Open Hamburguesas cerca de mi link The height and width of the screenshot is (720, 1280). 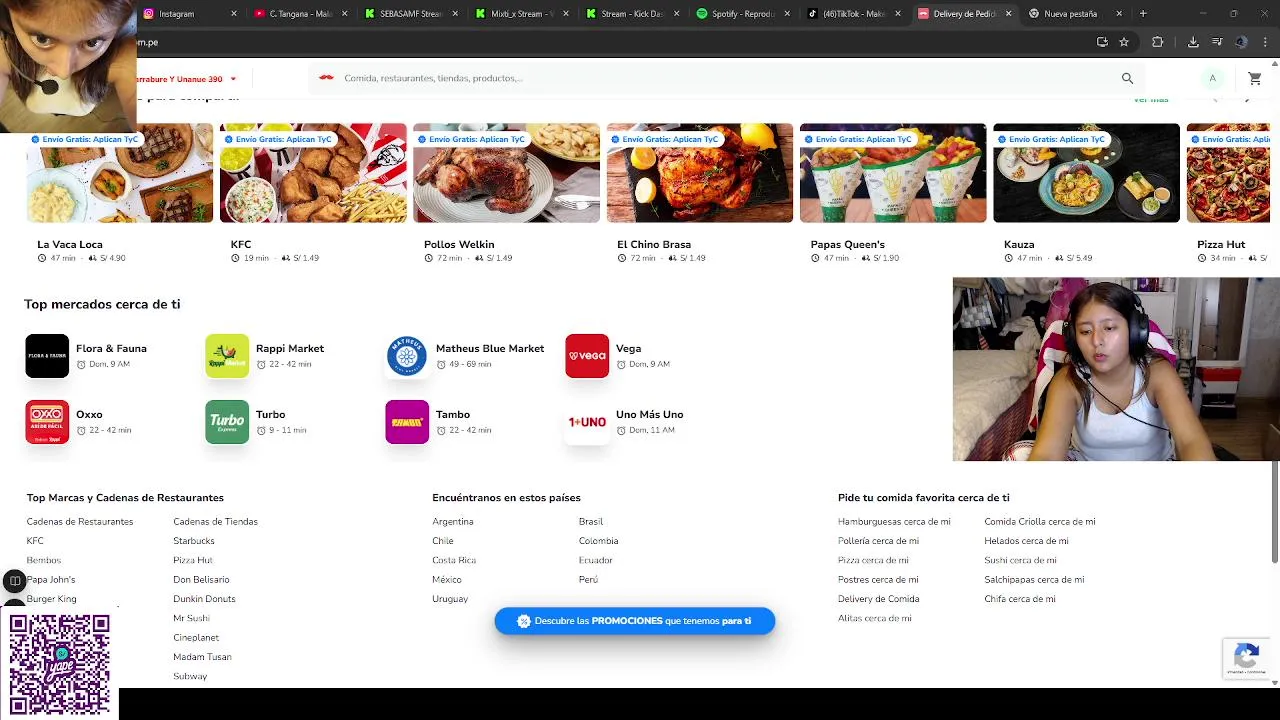coord(894,522)
